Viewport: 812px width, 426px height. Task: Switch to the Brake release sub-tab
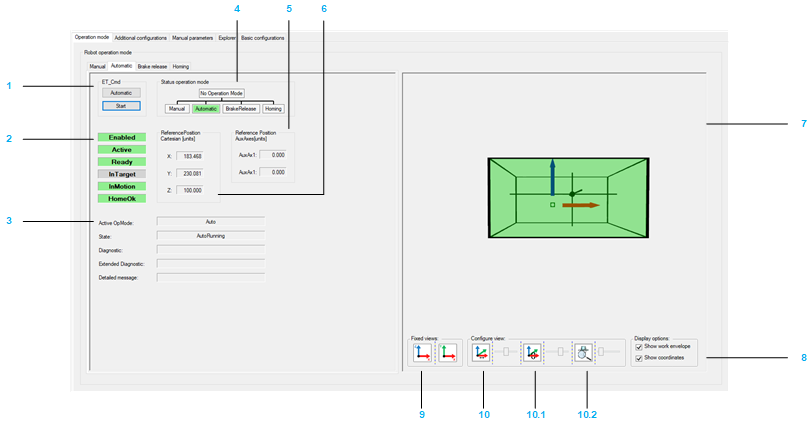153,66
